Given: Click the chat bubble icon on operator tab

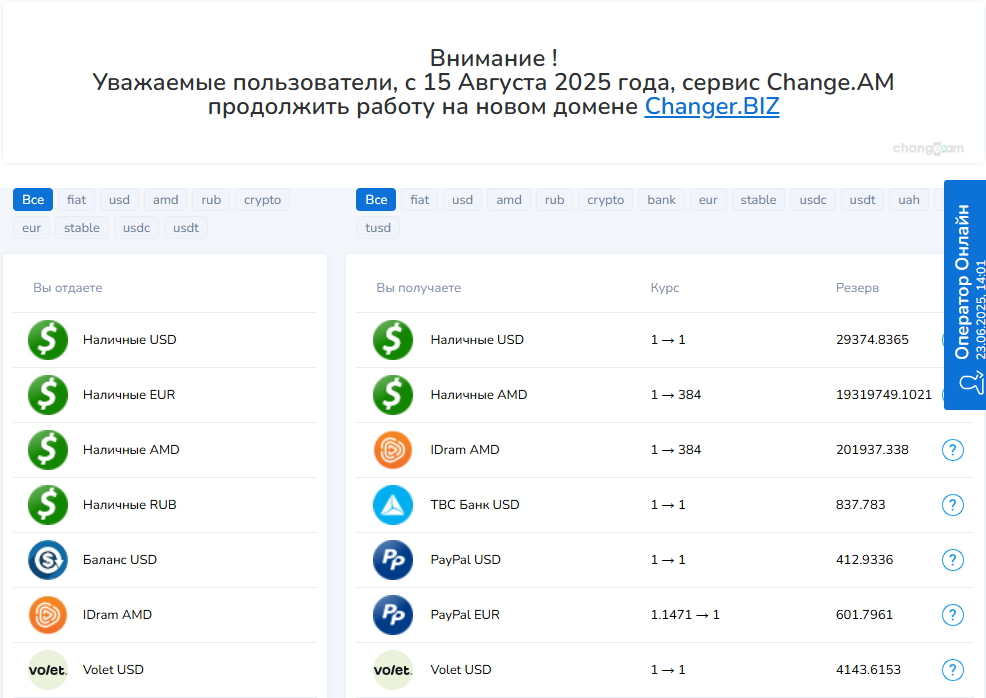Looking at the screenshot, I should [971, 382].
